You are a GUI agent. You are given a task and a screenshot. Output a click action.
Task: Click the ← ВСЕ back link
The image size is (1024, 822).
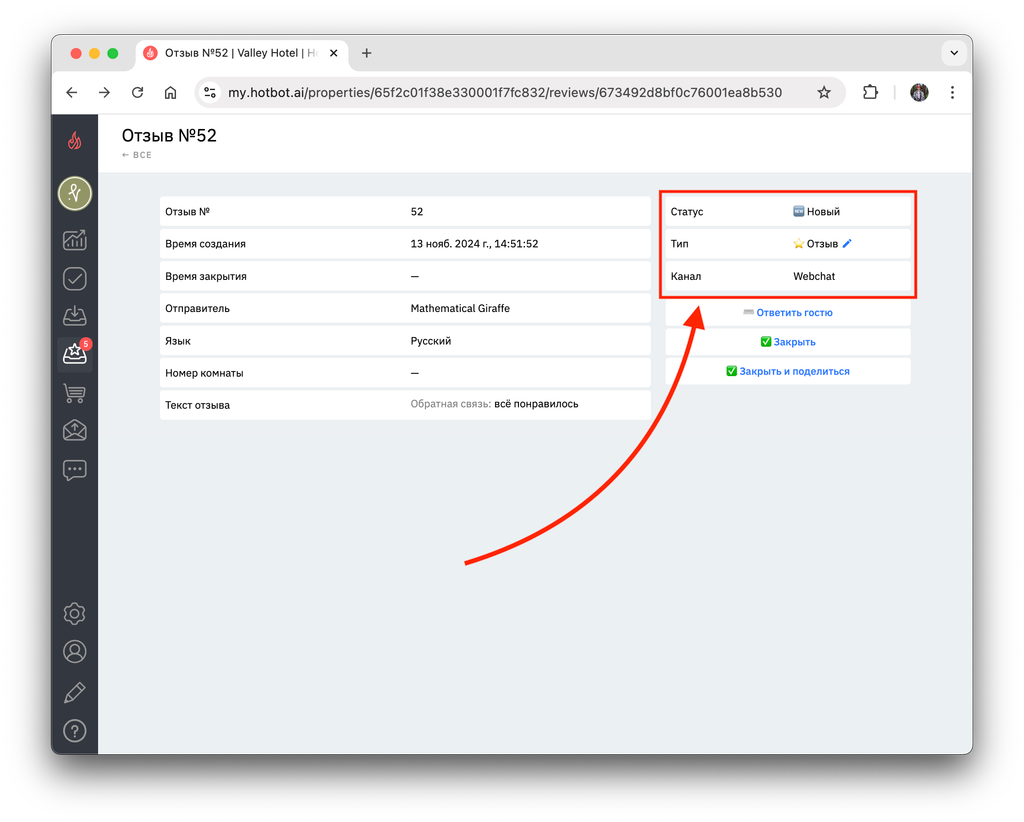click(136, 155)
